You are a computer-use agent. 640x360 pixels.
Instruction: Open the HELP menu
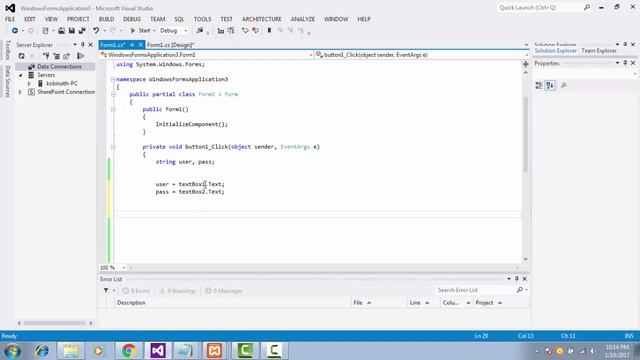(364, 19)
